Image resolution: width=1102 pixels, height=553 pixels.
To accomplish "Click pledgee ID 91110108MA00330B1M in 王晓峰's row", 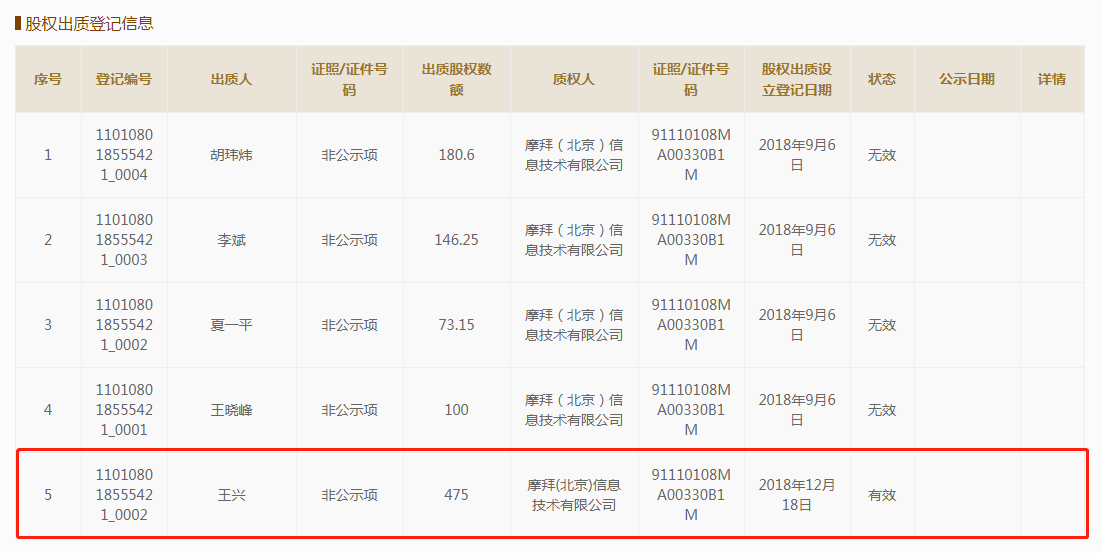I will point(691,410).
